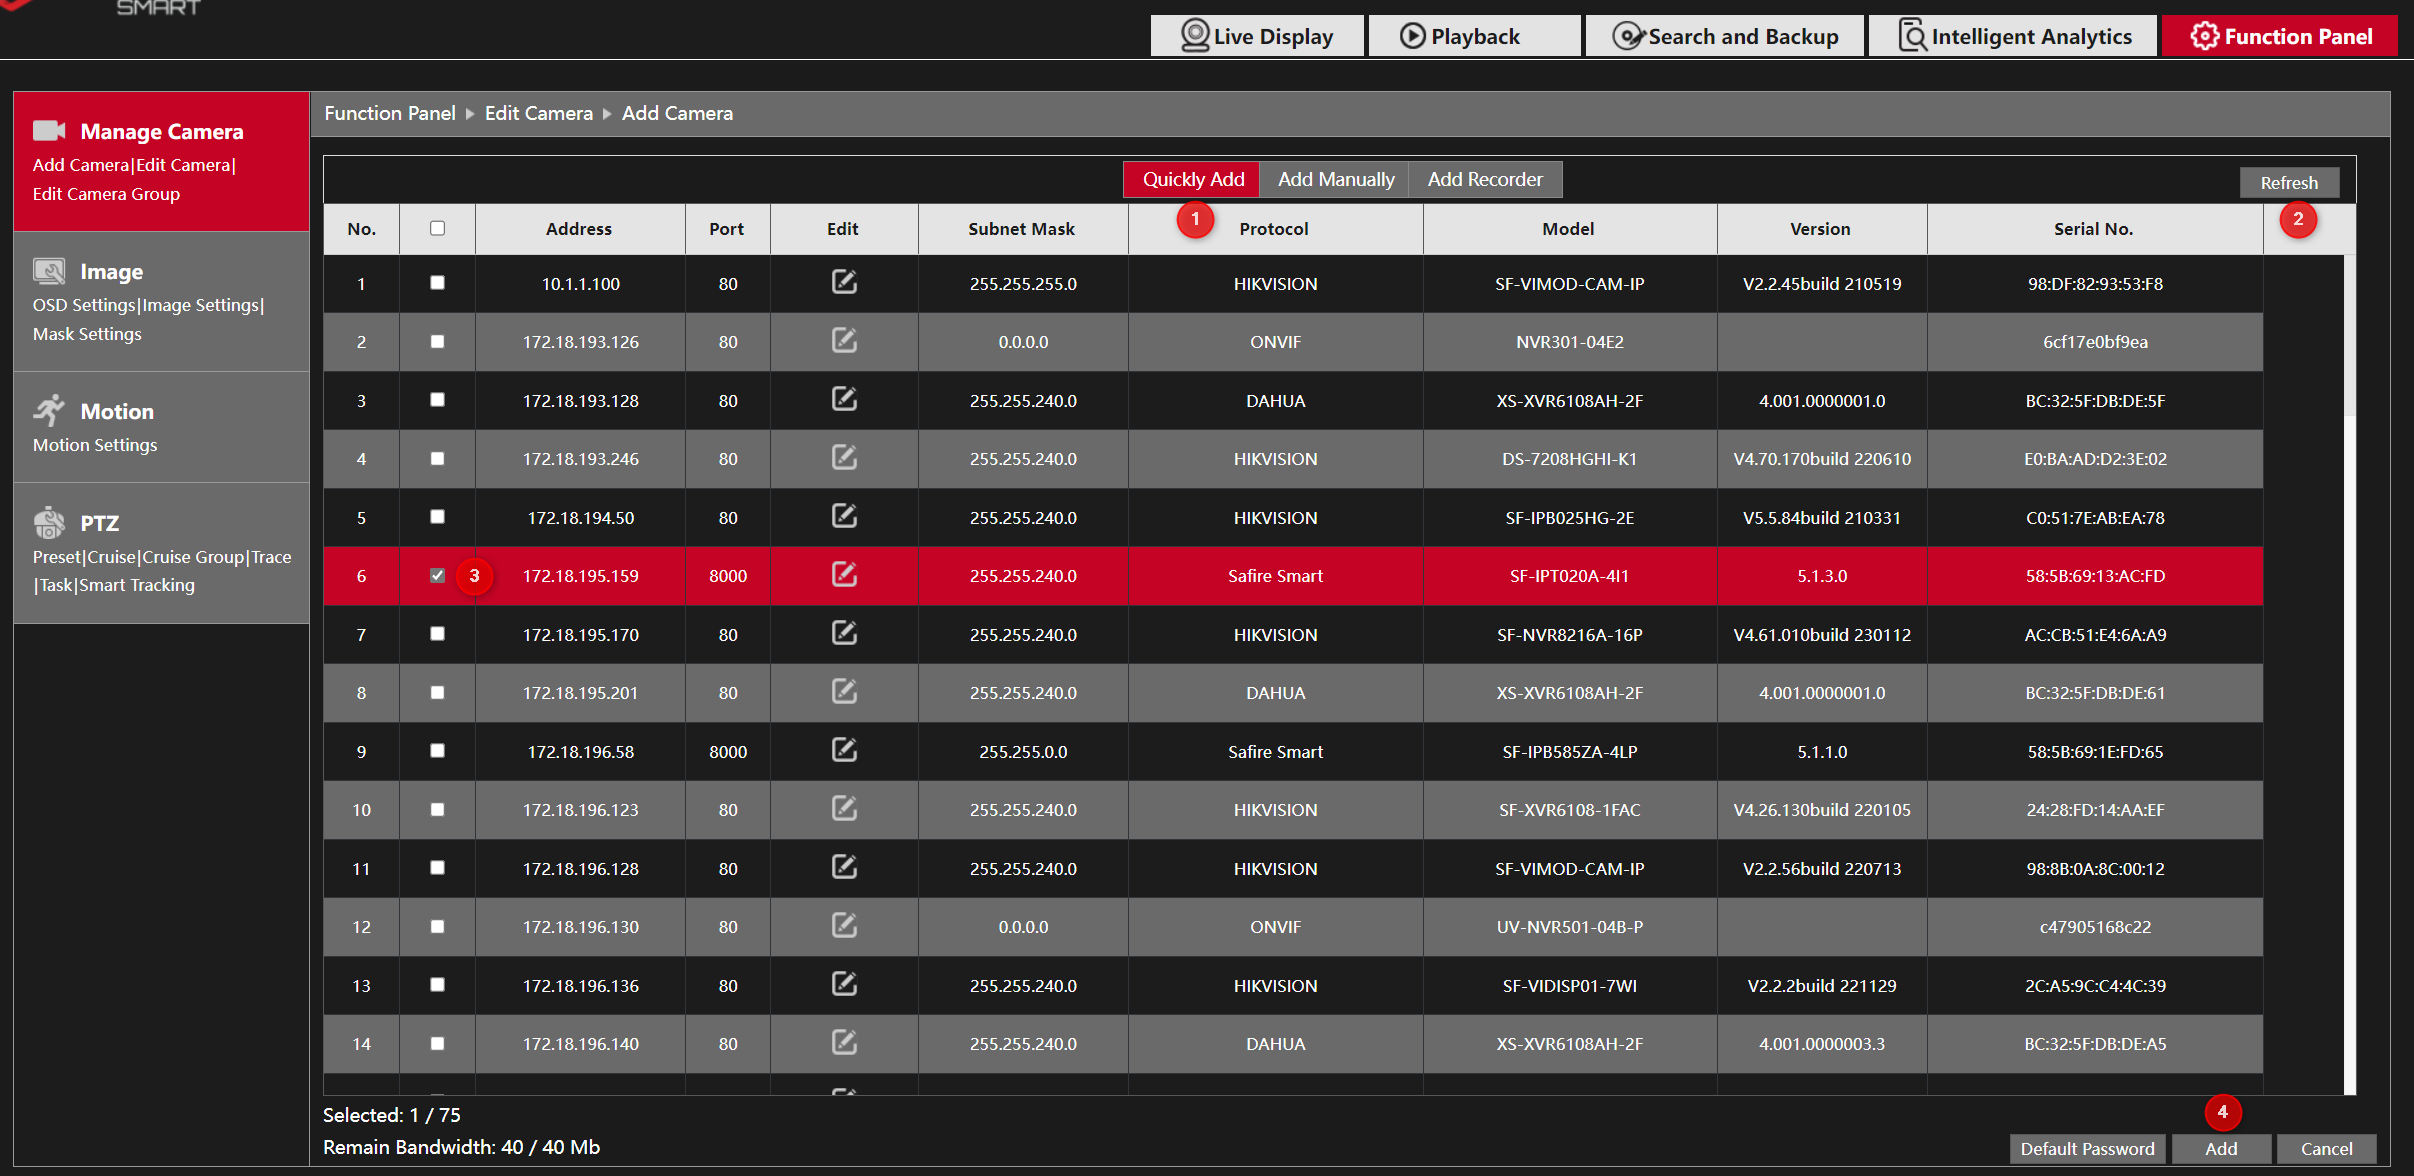Open Motion Settings link
This screenshot has width=2414, height=1176.
point(95,445)
